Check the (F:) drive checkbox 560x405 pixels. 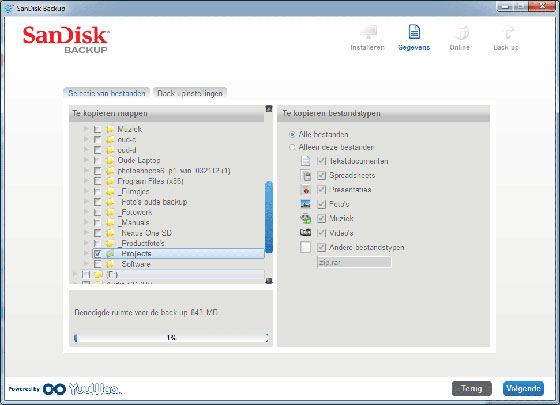coord(86,274)
